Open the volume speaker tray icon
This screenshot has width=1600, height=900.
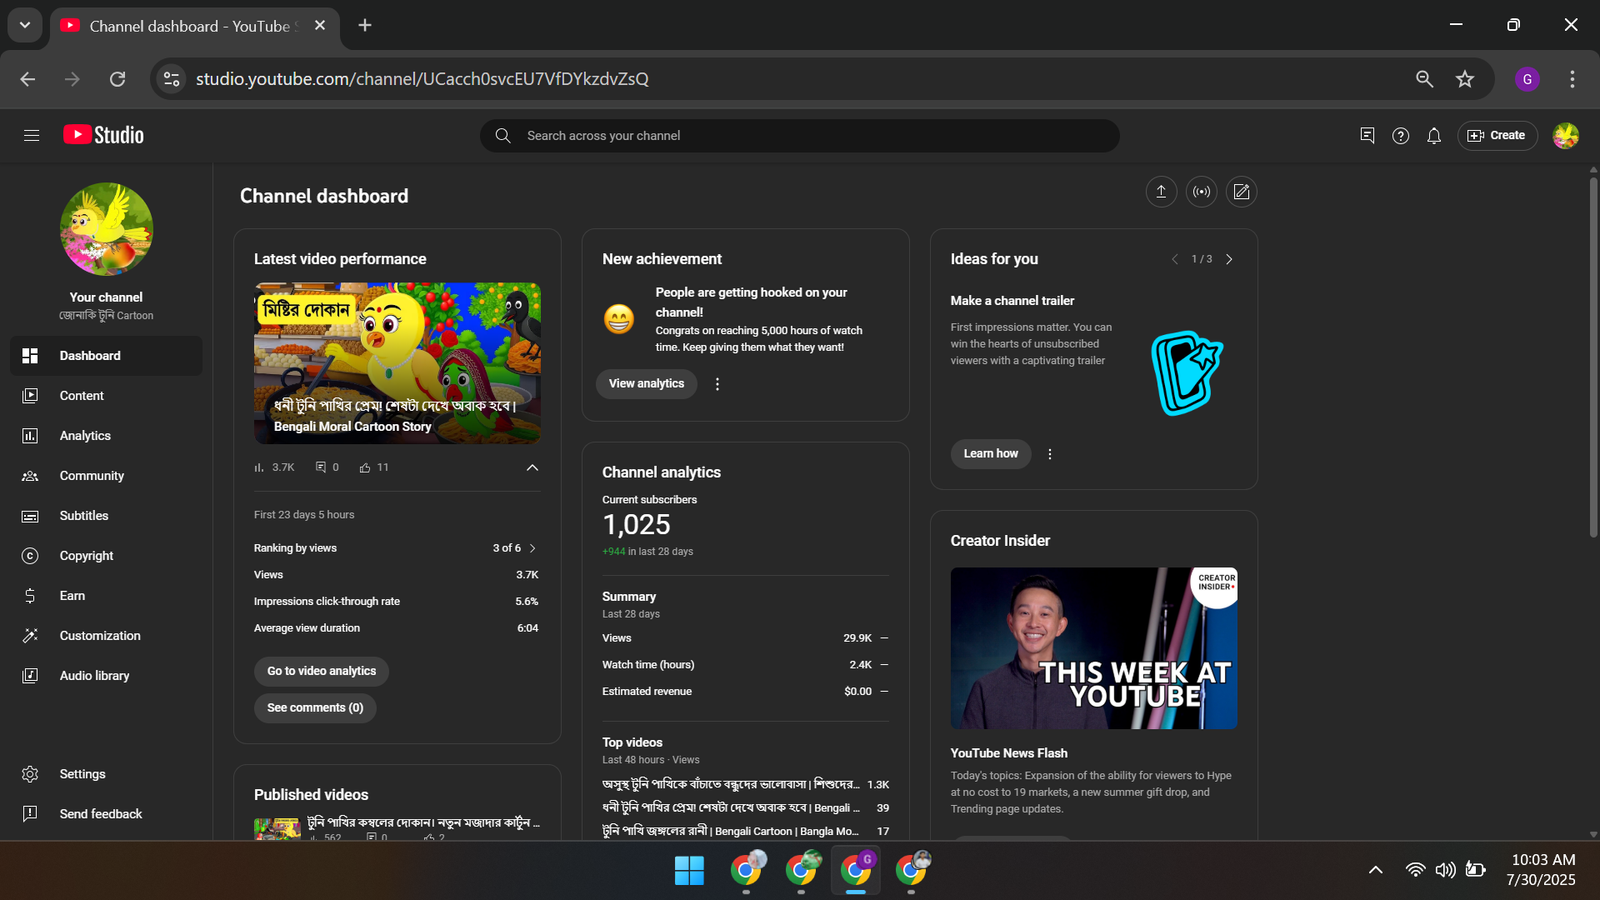[x=1445, y=870]
